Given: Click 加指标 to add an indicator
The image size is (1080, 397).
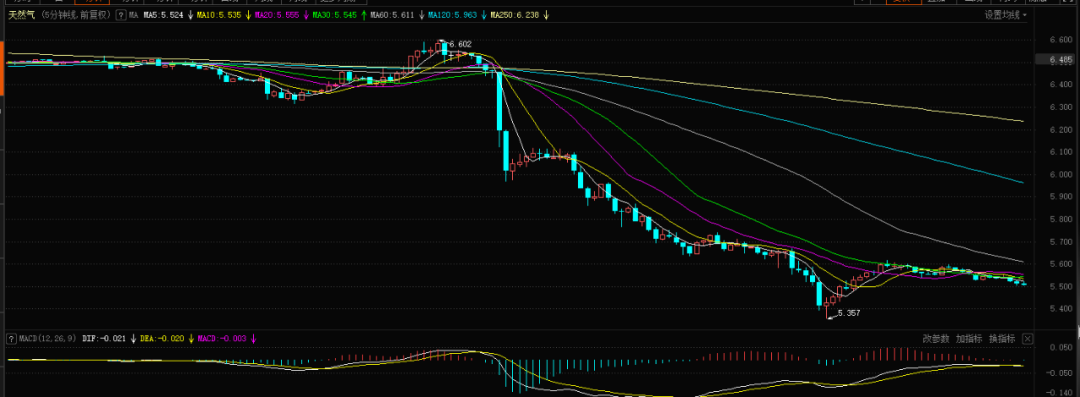Looking at the screenshot, I should (969, 338).
